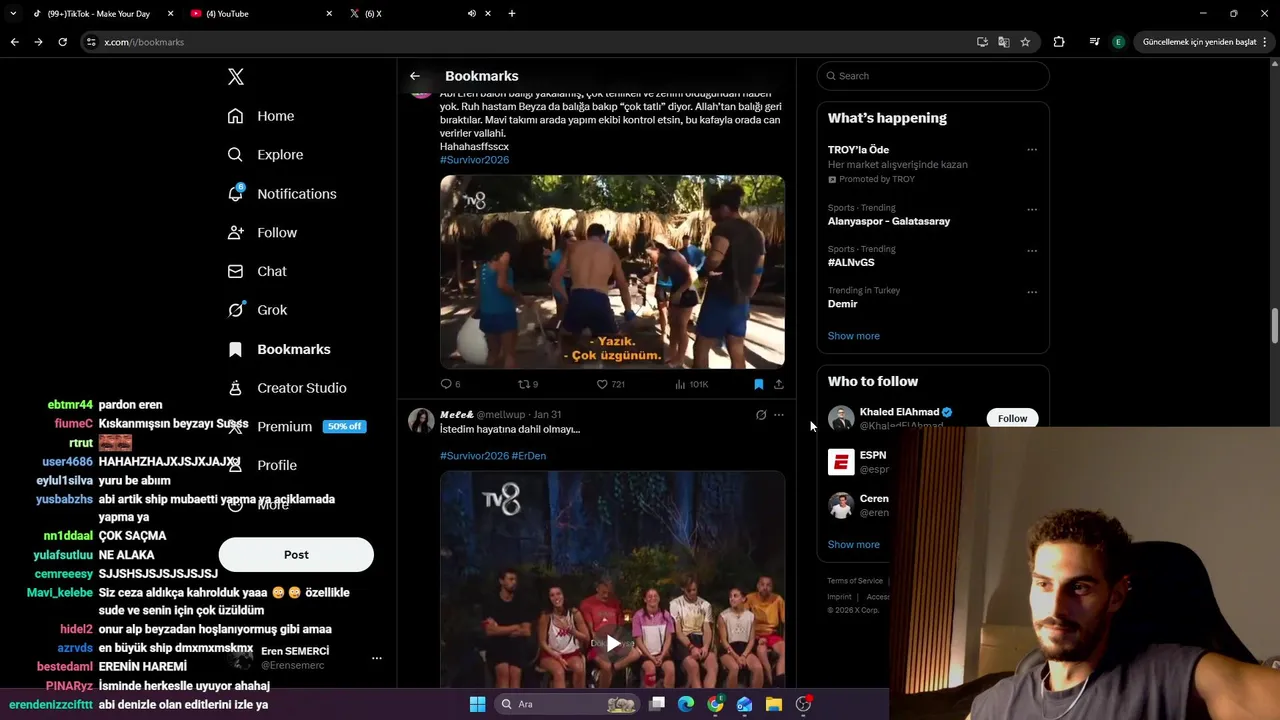Switch to the (4) YouTube tab

click(x=260, y=14)
